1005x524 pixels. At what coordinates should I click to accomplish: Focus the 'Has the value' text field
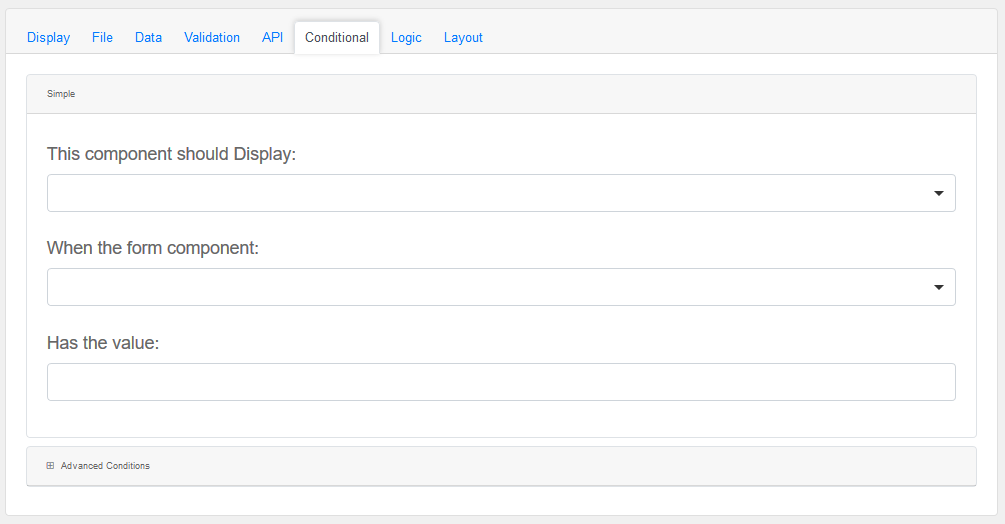500,382
